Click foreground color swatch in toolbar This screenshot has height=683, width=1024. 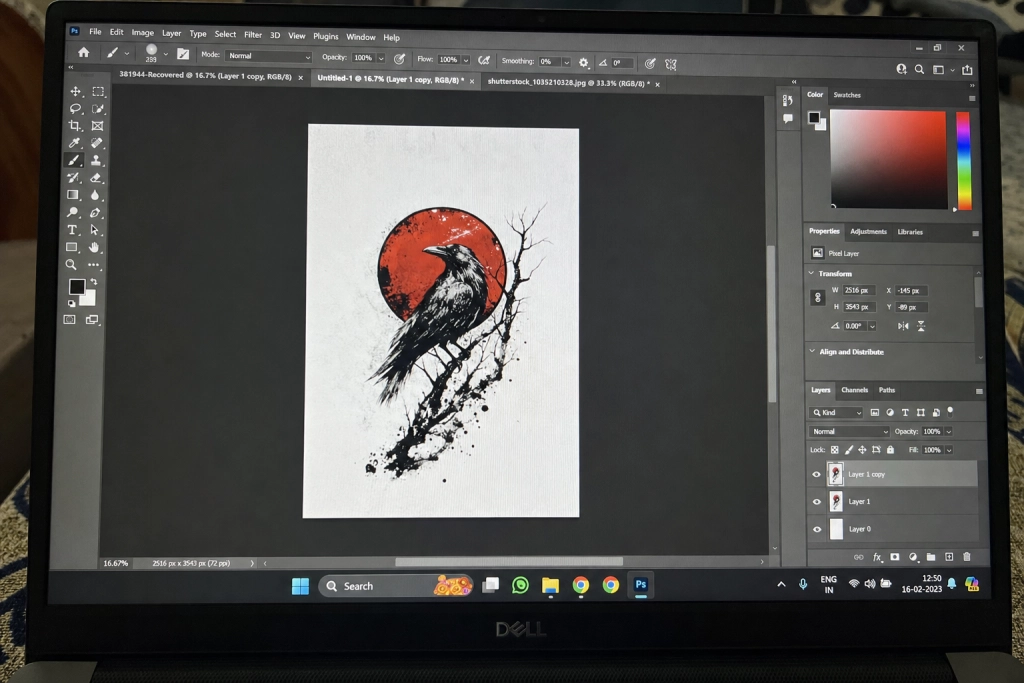coord(76,287)
